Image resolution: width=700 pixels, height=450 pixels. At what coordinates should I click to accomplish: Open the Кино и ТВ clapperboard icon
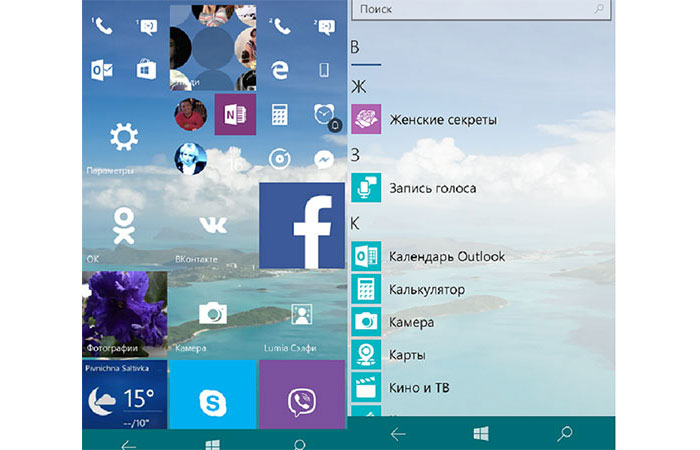(x=366, y=388)
